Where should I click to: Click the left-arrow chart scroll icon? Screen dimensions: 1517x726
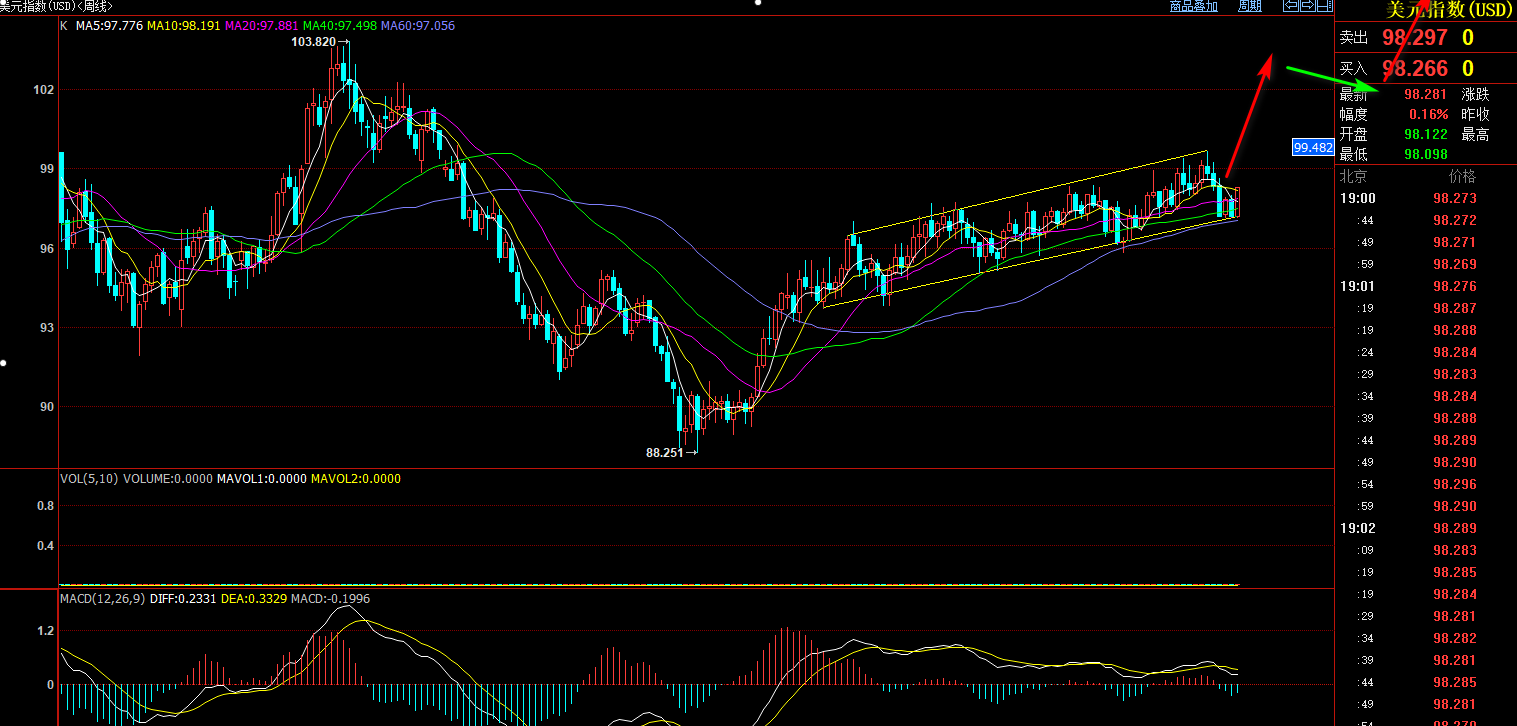click(x=1292, y=6)
